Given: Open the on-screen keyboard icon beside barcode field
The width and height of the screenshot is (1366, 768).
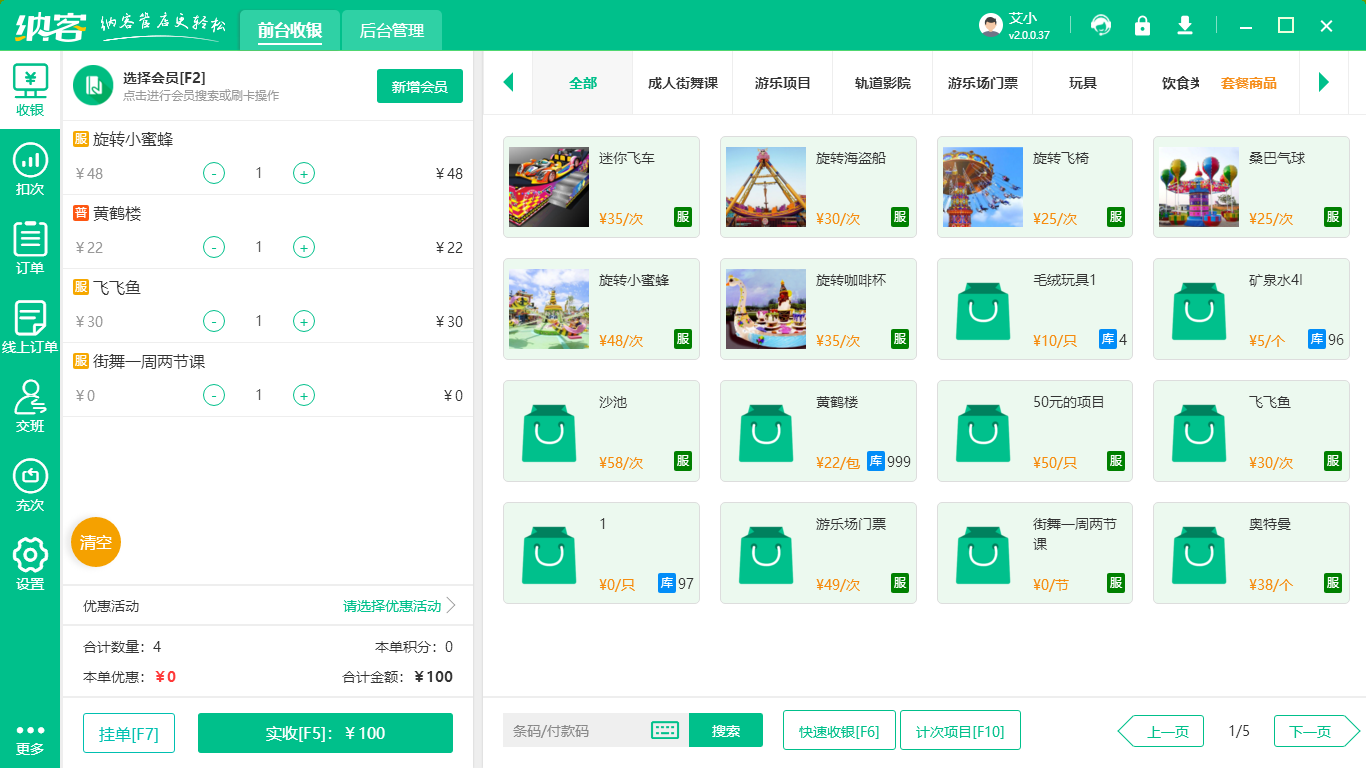Looking at the screenshot, I should [x=662, y=730].
